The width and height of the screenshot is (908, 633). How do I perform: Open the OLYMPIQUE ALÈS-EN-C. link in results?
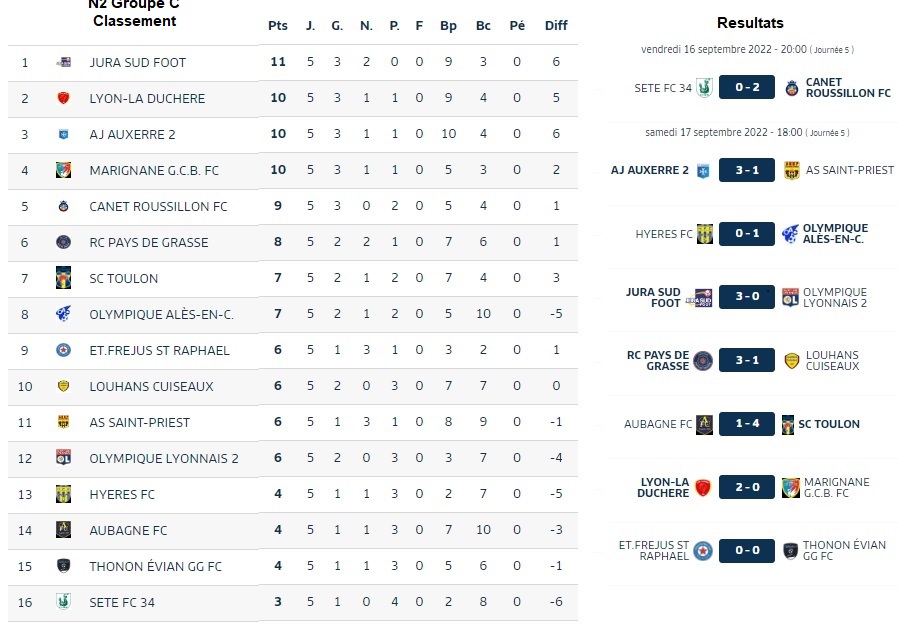pos(835,233)
